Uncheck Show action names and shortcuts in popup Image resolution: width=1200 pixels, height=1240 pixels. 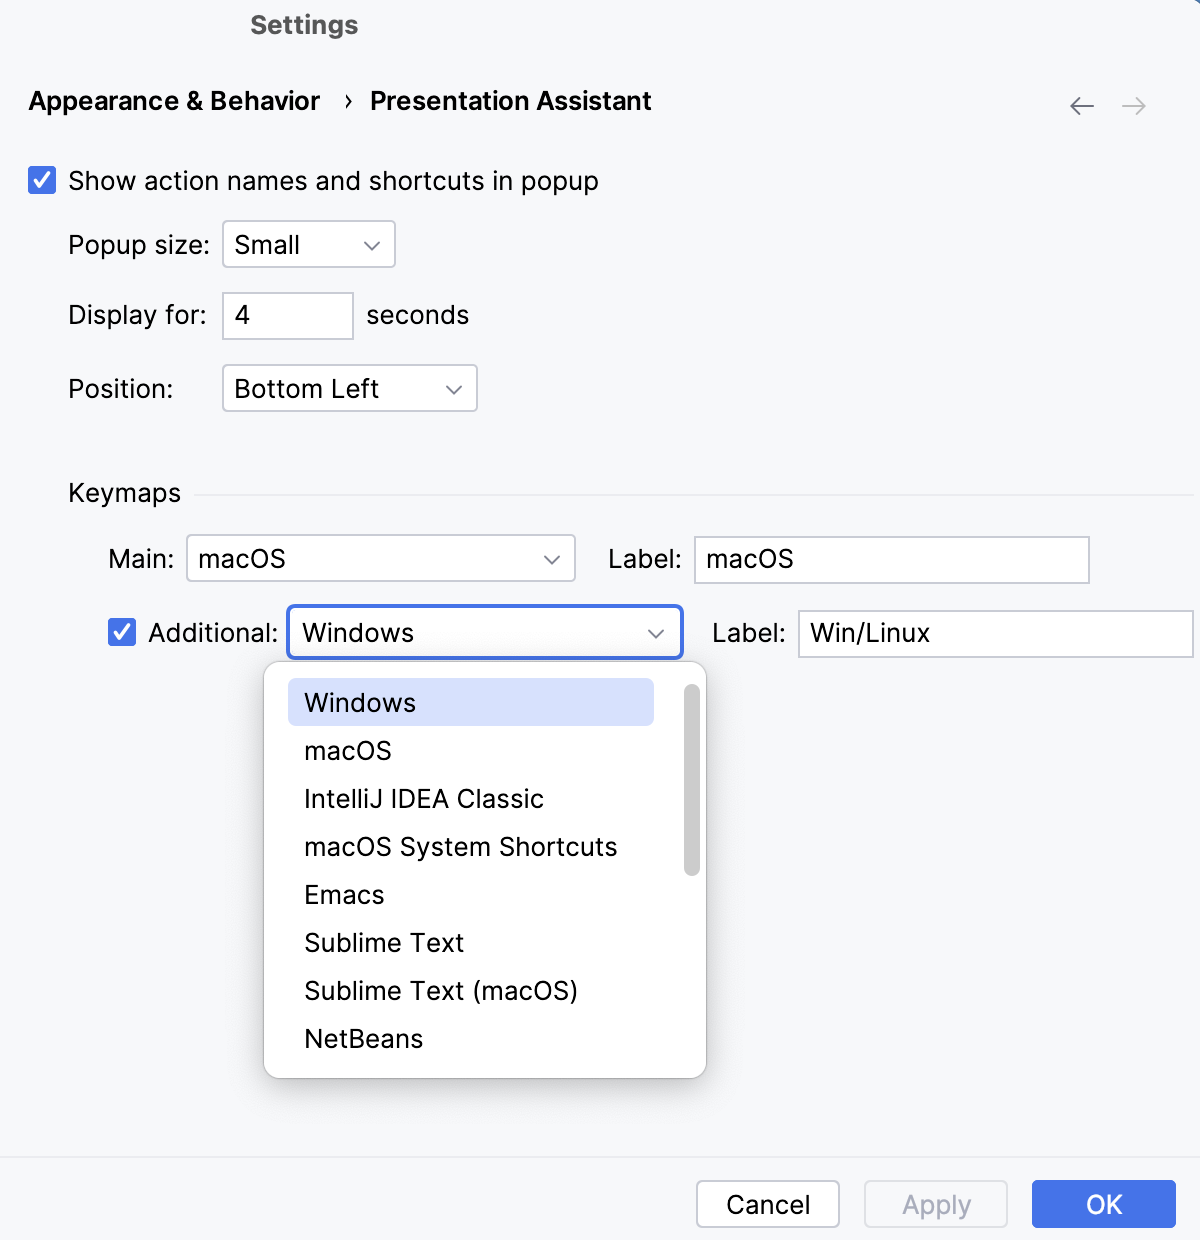click(x=41, y=181)
